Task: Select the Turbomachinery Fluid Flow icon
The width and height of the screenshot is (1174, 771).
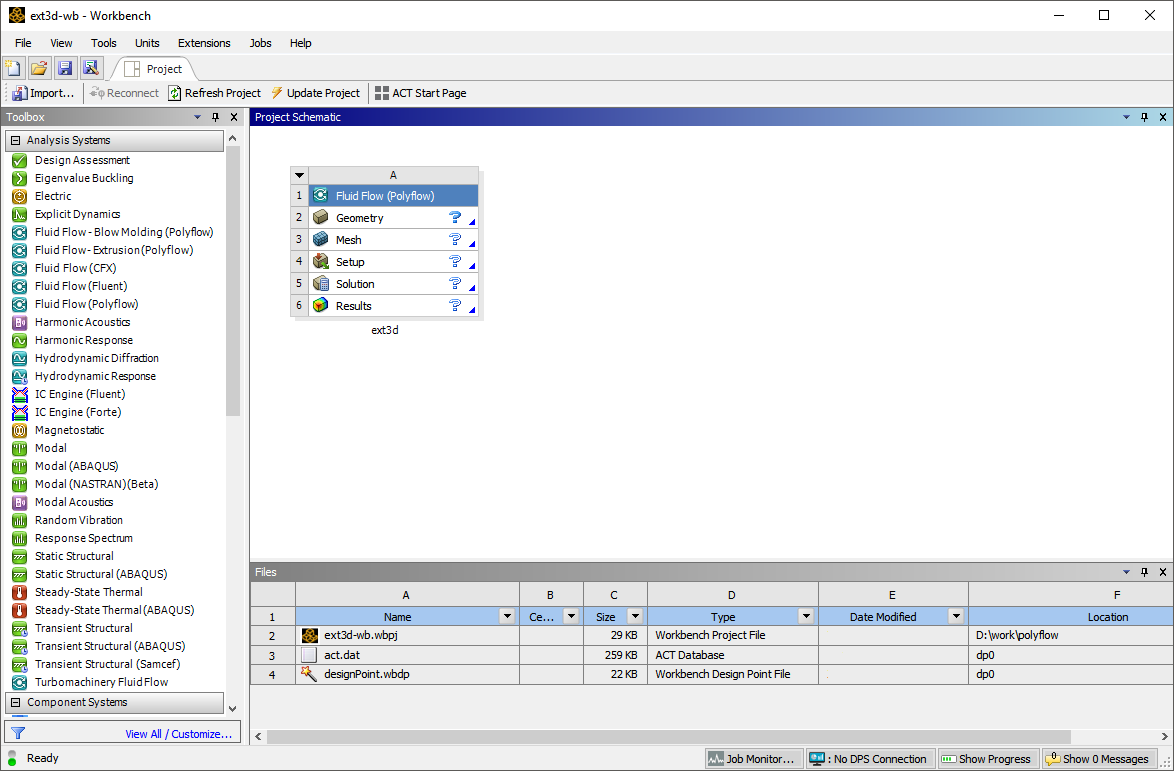Action: (20, 682)
